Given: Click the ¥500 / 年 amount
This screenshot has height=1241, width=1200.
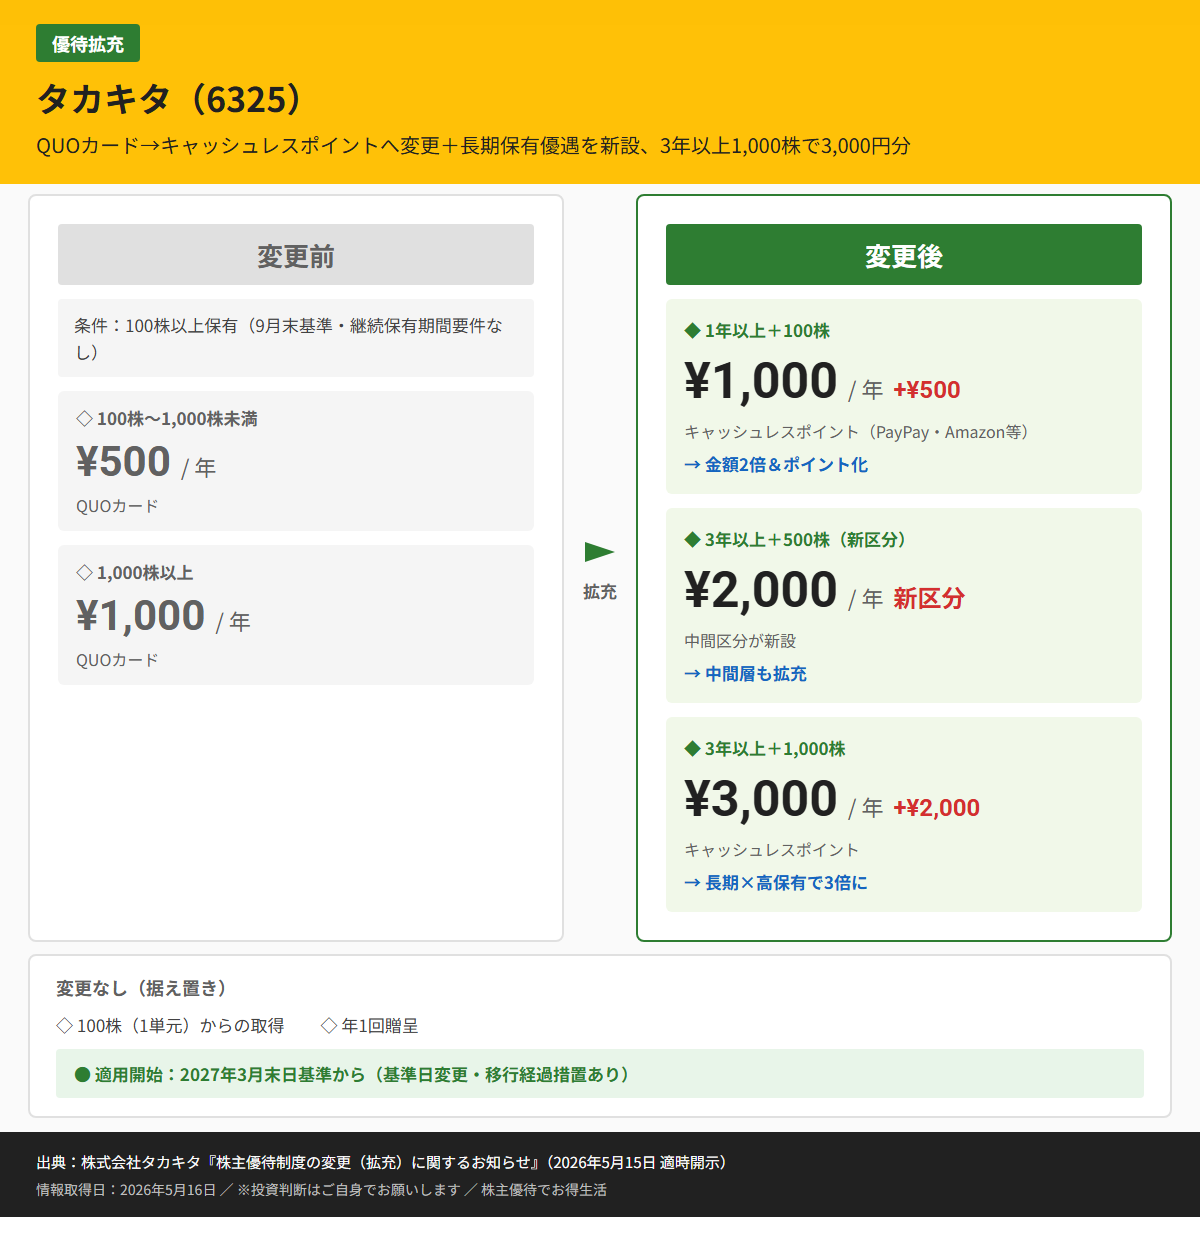Looking at the screenshot, I should 146,462.
